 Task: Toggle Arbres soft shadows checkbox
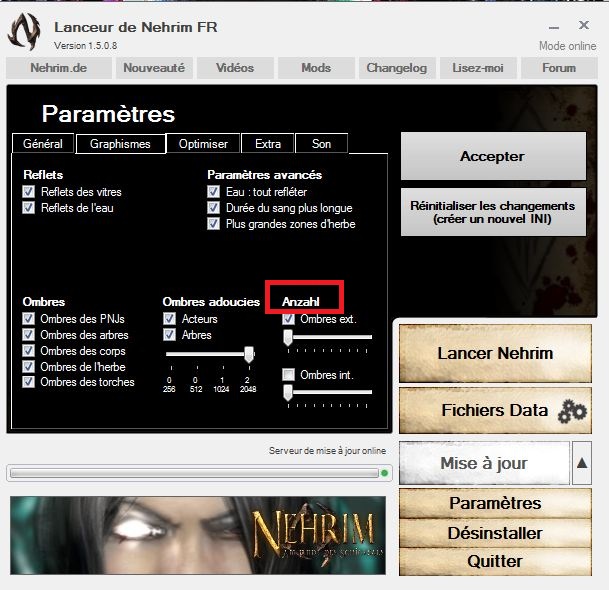(169, 334)
